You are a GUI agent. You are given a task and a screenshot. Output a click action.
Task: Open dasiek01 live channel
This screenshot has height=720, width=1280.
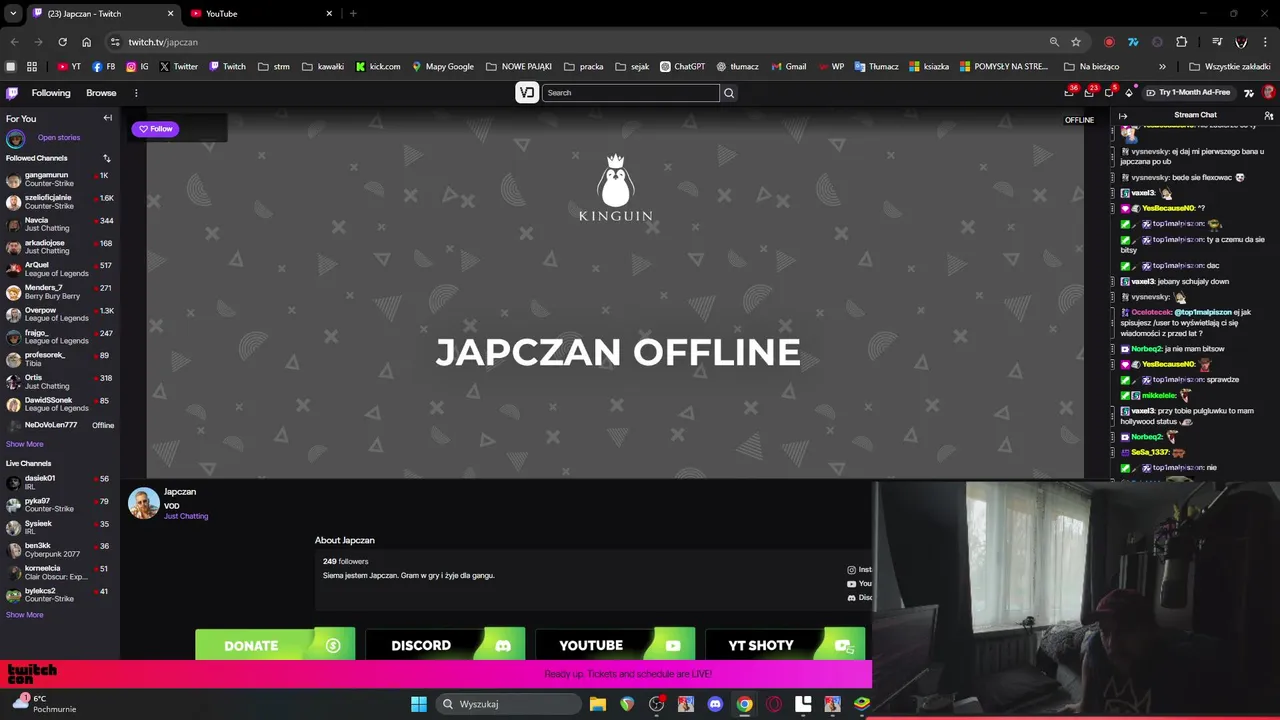click(x=60, y=482)
